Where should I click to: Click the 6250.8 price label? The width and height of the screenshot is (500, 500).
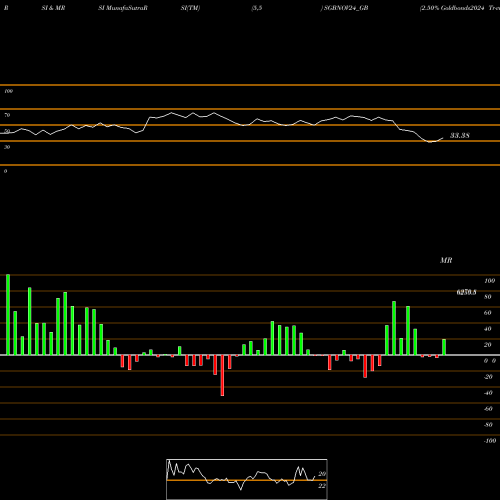466,292
